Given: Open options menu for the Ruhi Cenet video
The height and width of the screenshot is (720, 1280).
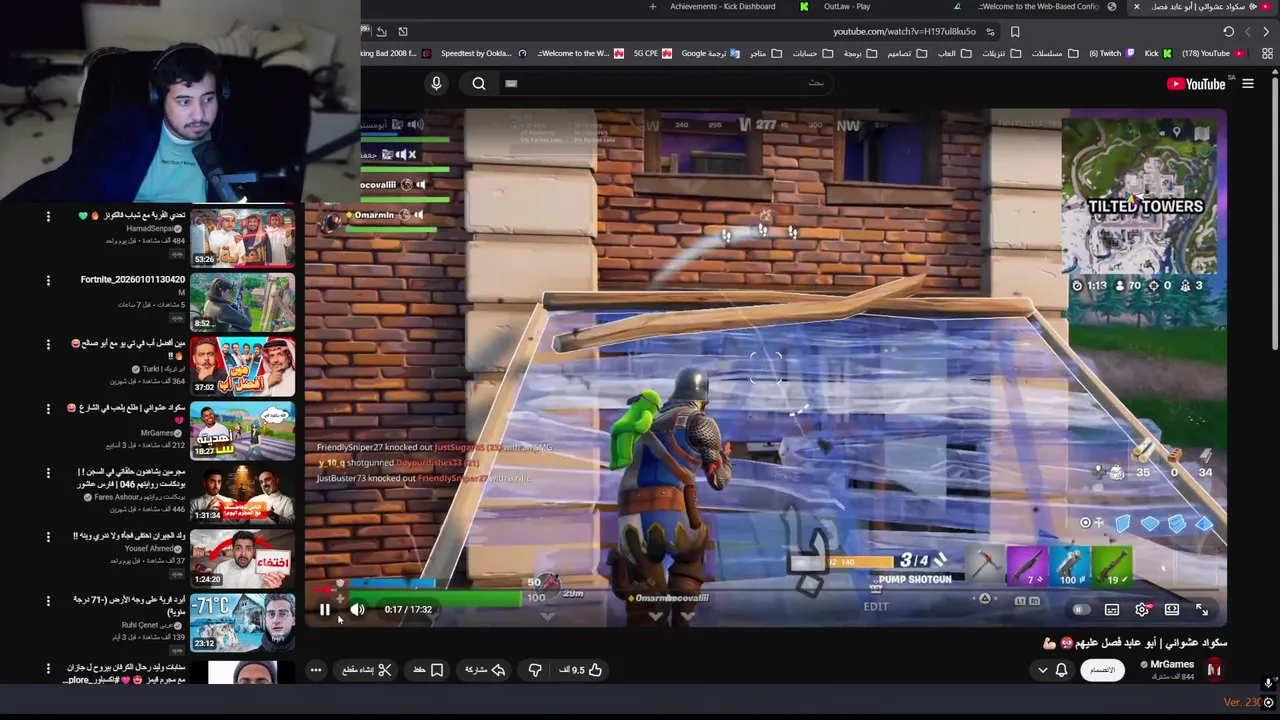Looking at the screenshot, I should point(48,601).
